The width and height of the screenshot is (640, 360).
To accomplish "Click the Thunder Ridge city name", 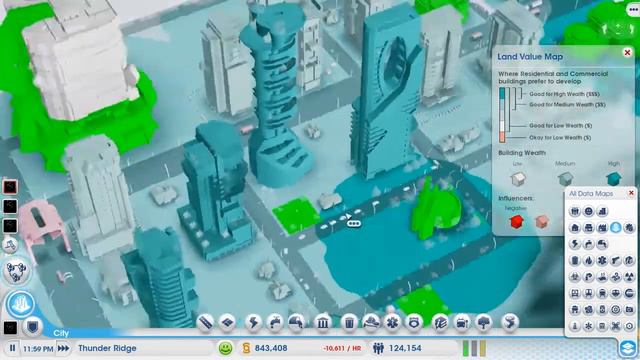I will [107, 348].
